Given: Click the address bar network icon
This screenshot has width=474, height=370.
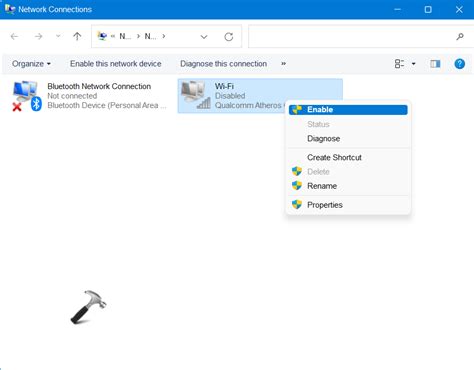Looking at the screenshot, I should (x=102, y=36).
